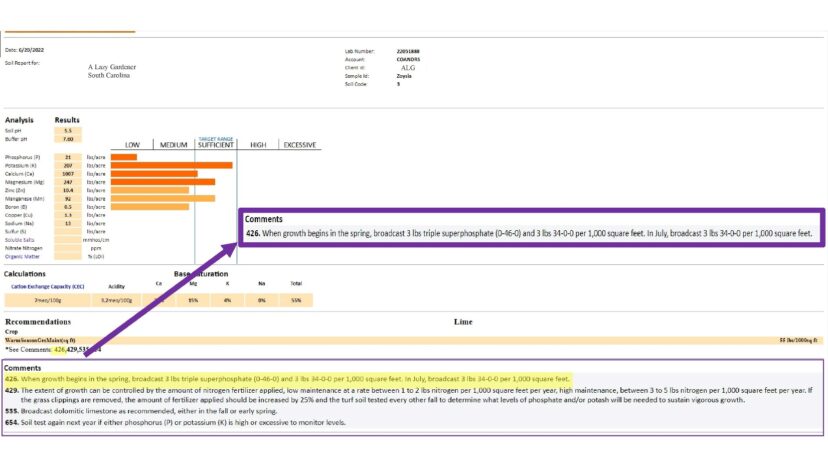Click the "Total" base saturation header
Viewport: 828px width, 466px height.
click(x=296, y=284)
